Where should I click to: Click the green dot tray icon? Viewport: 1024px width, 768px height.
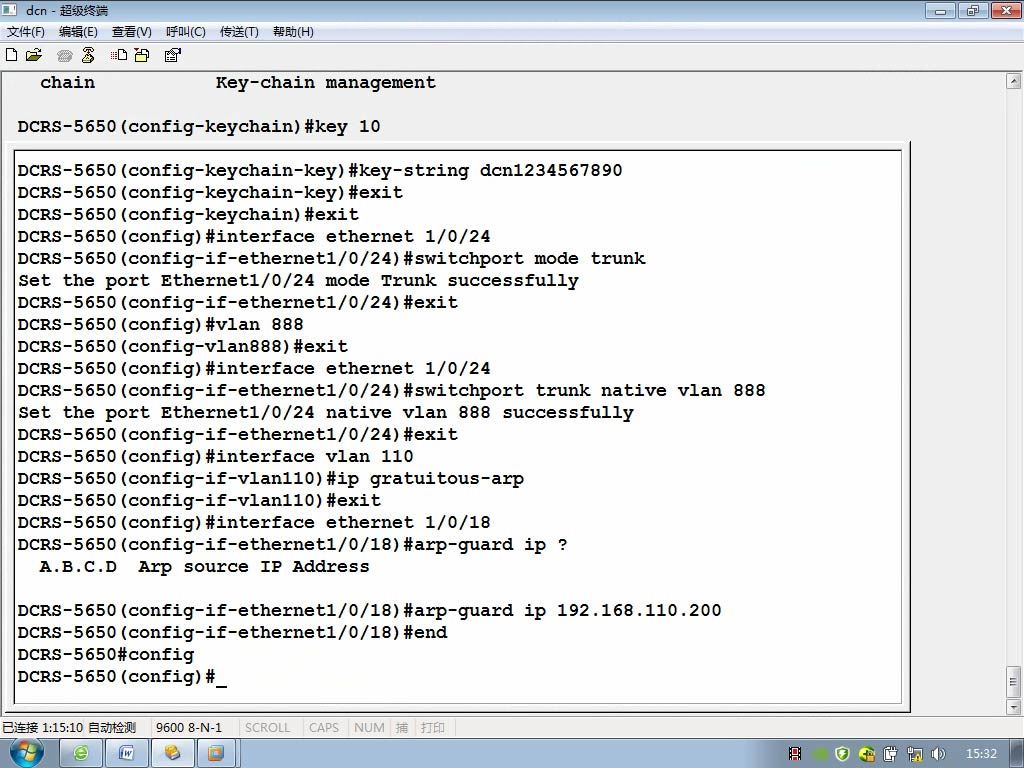[820, 754]
